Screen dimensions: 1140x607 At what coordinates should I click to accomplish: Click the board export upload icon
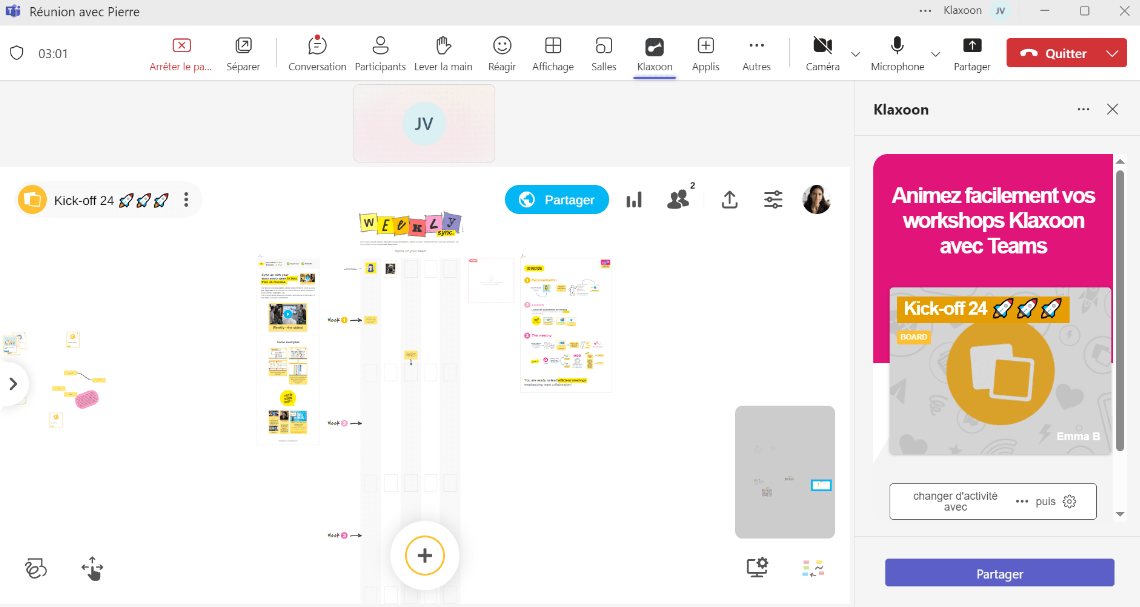tap(730, 200)
